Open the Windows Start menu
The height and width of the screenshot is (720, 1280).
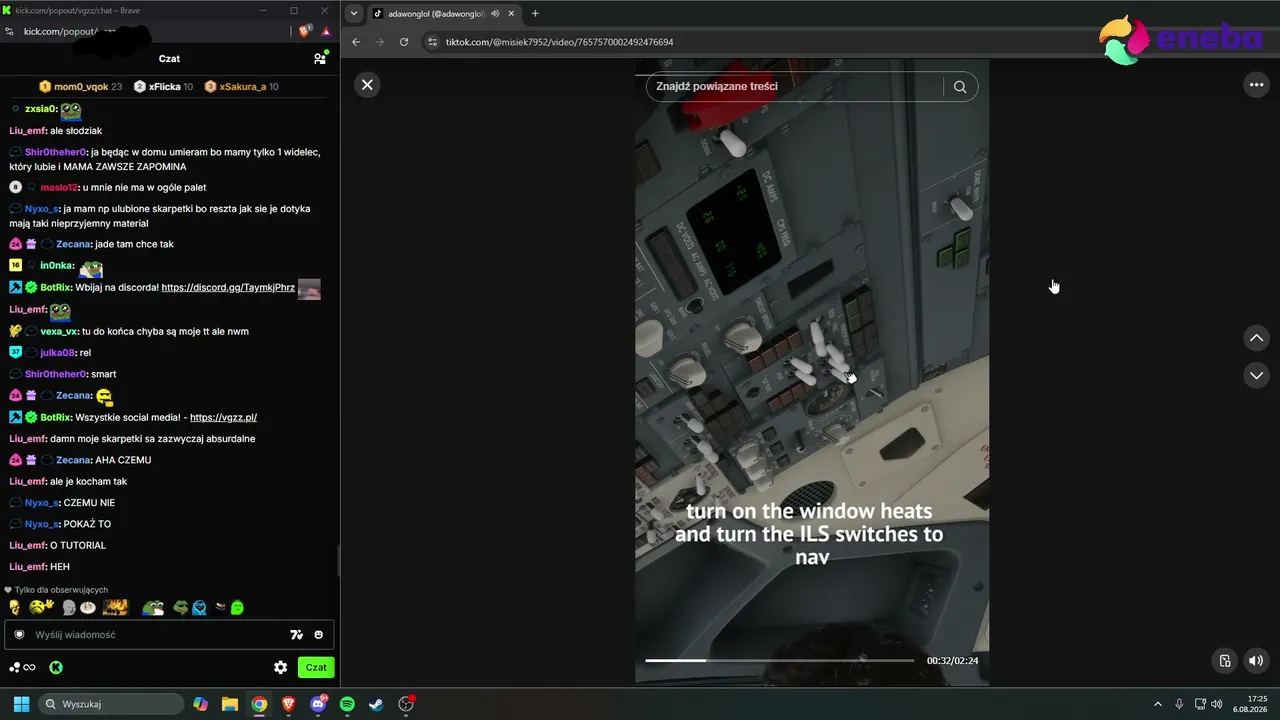pos(21,704)
